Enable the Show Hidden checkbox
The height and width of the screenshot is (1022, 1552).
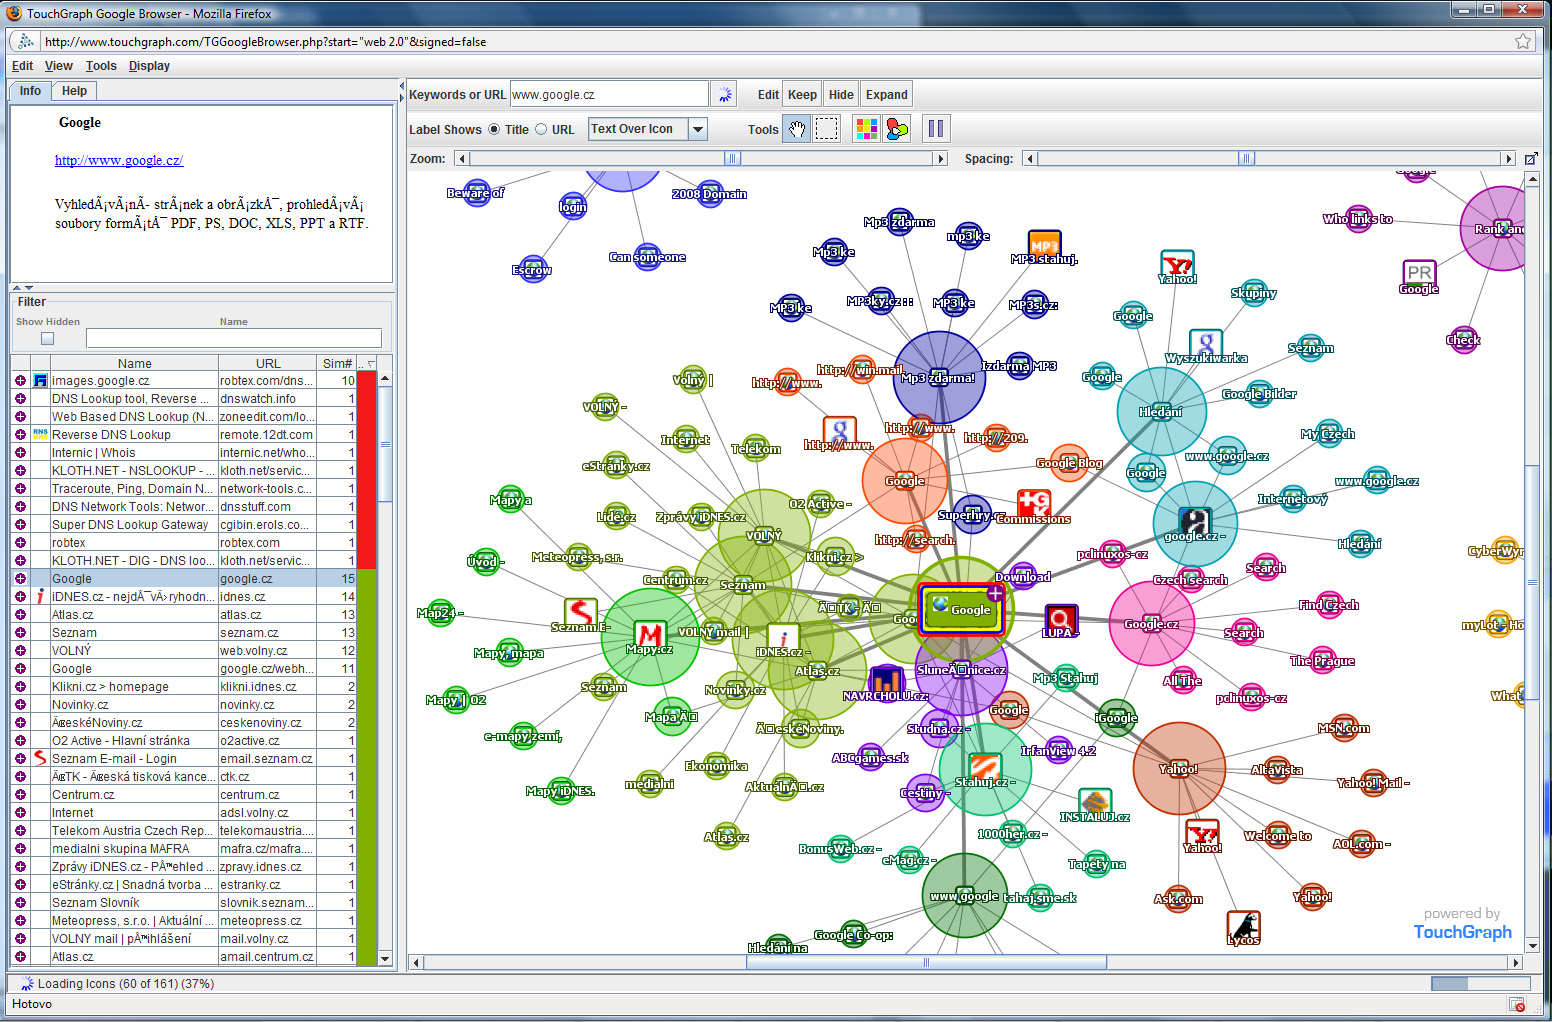point(47,338)
